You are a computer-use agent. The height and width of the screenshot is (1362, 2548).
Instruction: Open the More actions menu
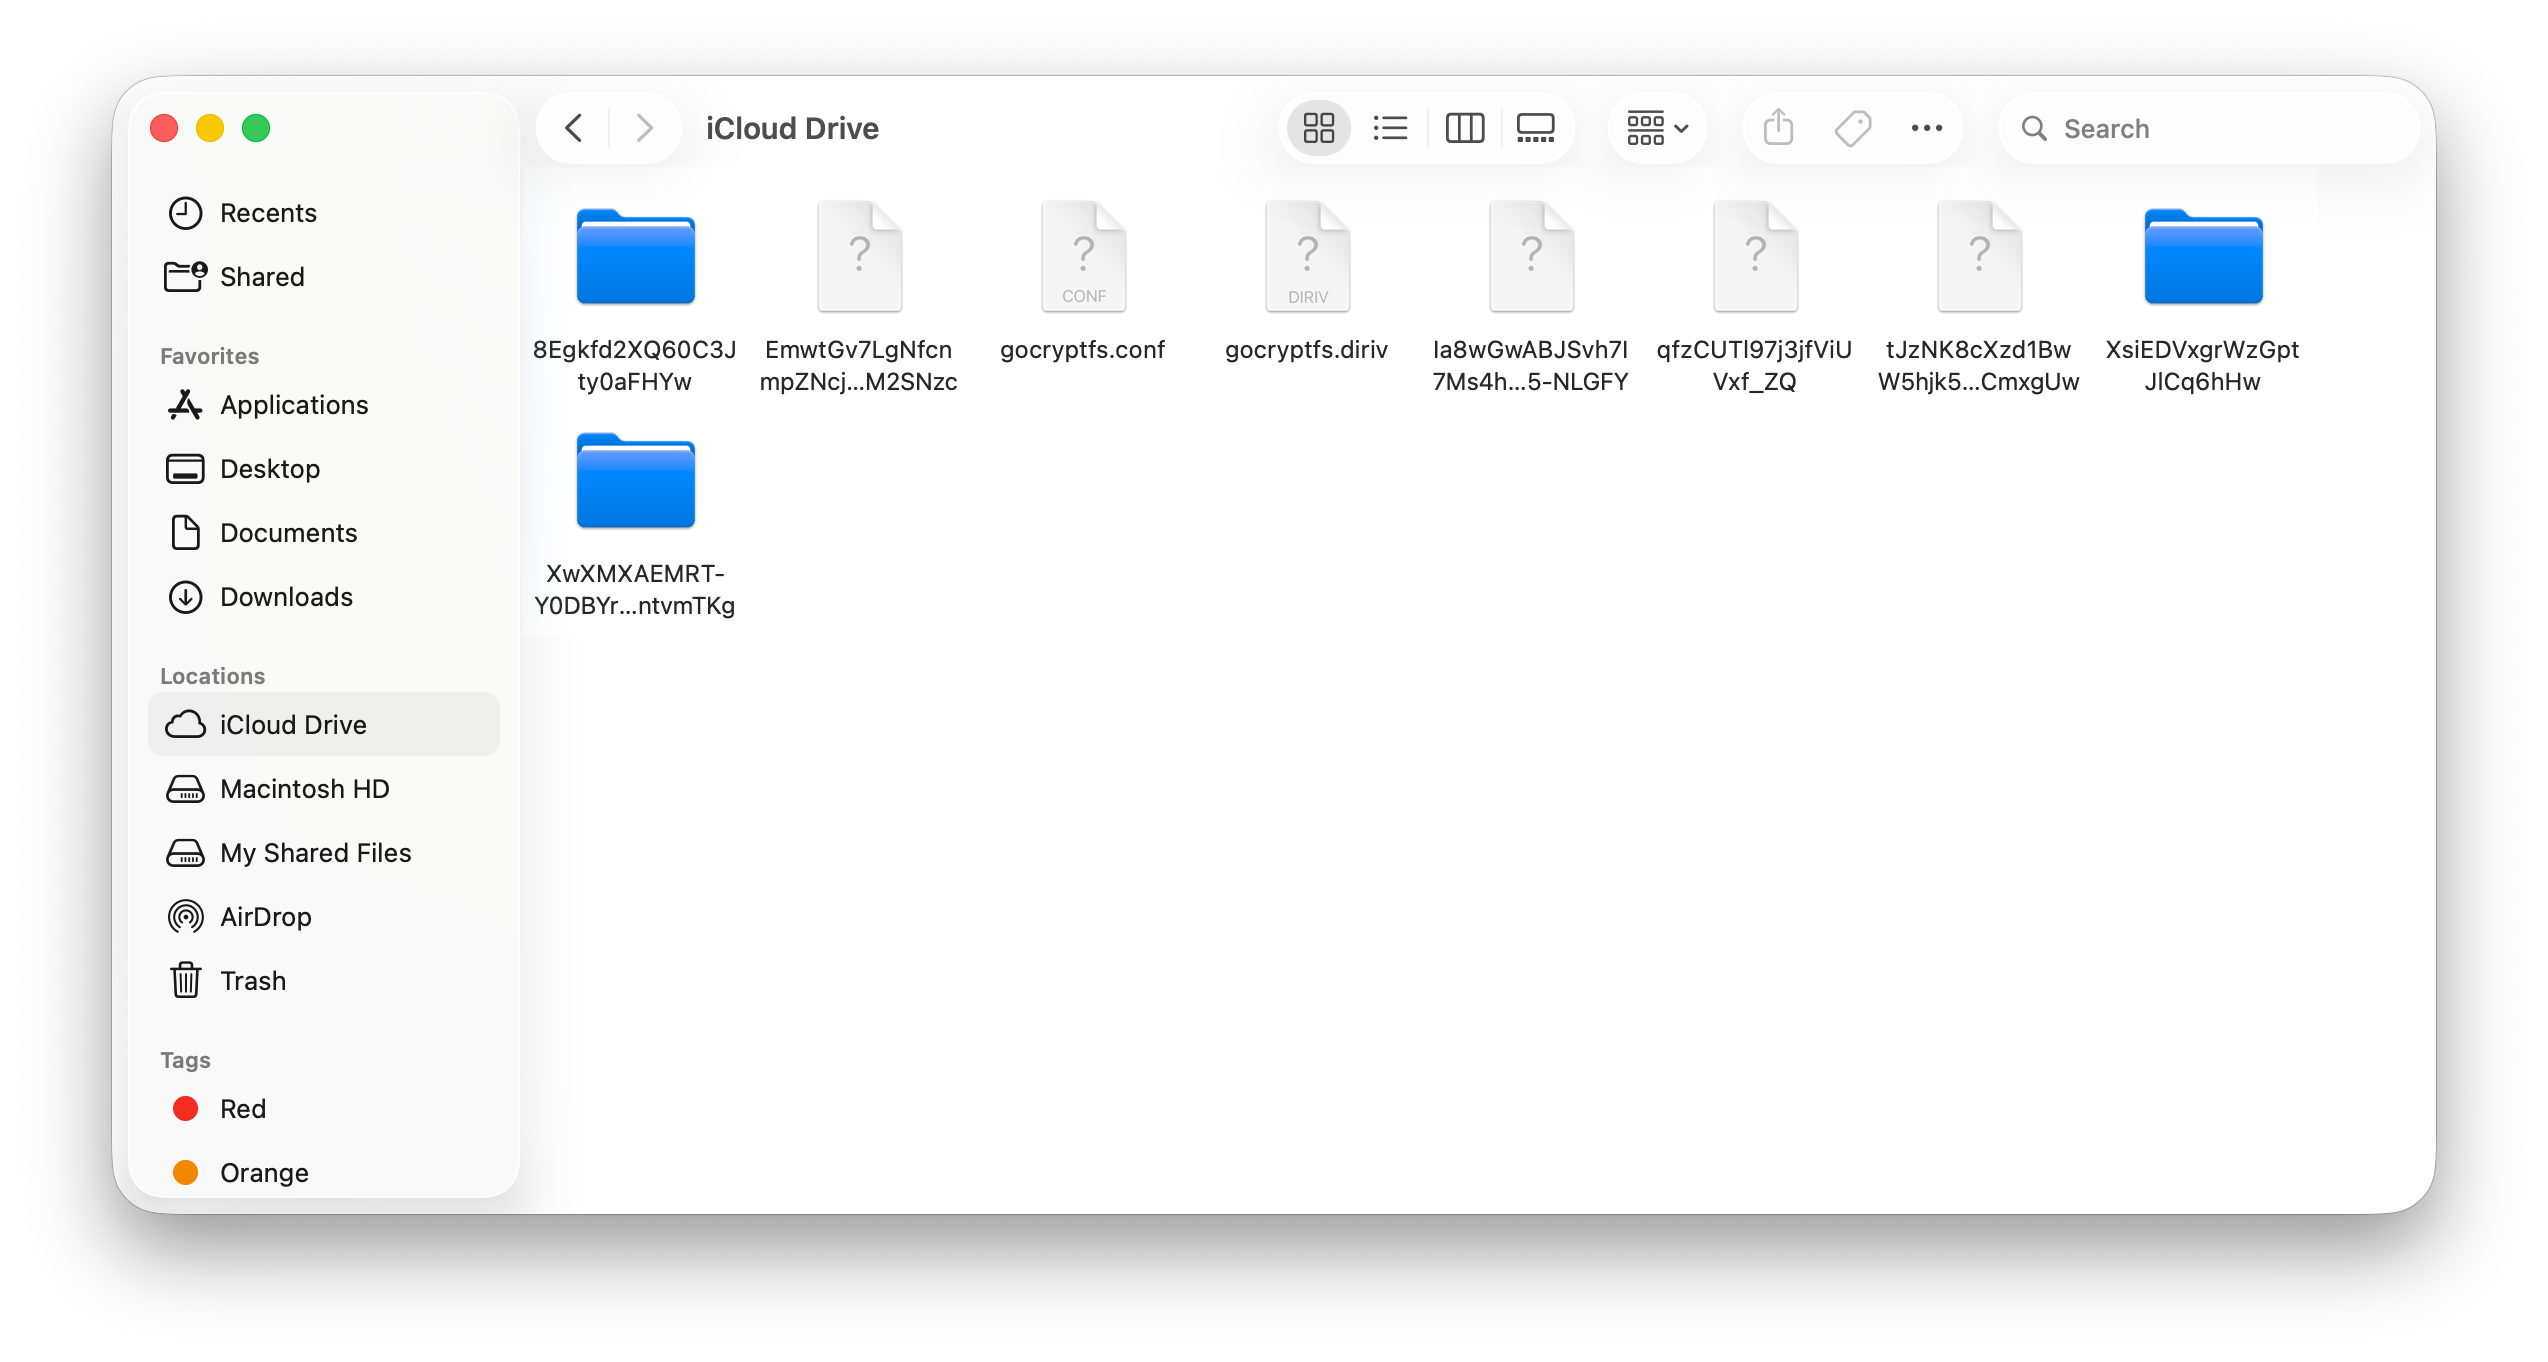point(1925,128)
